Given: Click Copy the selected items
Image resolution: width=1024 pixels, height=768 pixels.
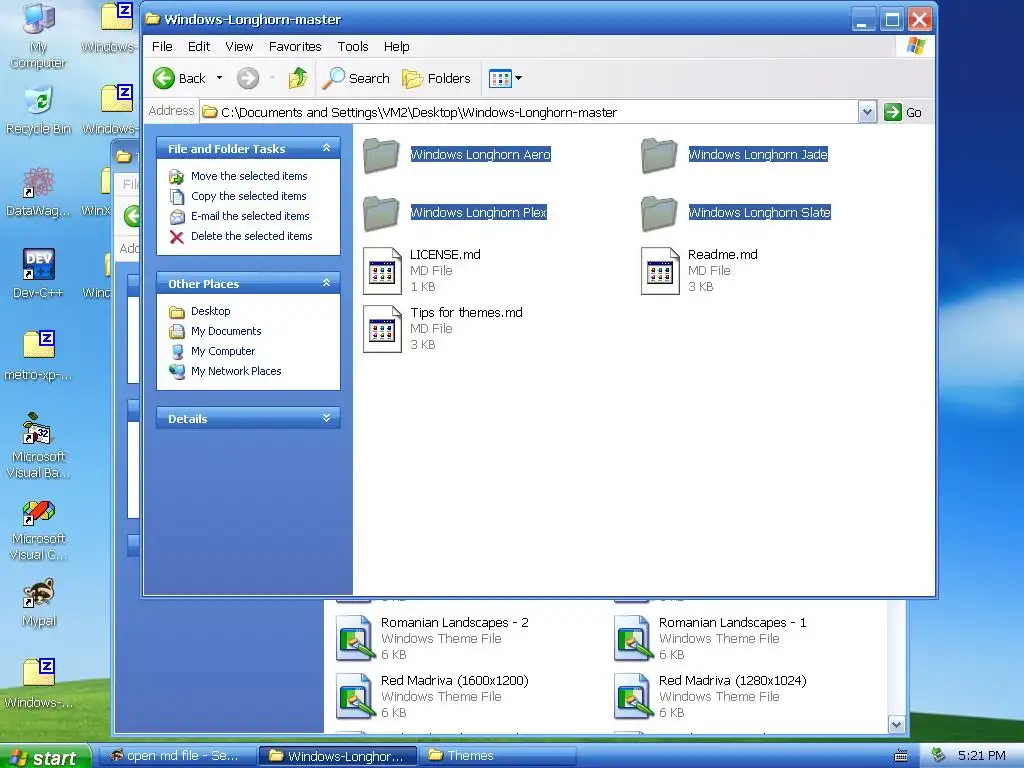Looking at the screenshot, I should [x=248, y=196].
